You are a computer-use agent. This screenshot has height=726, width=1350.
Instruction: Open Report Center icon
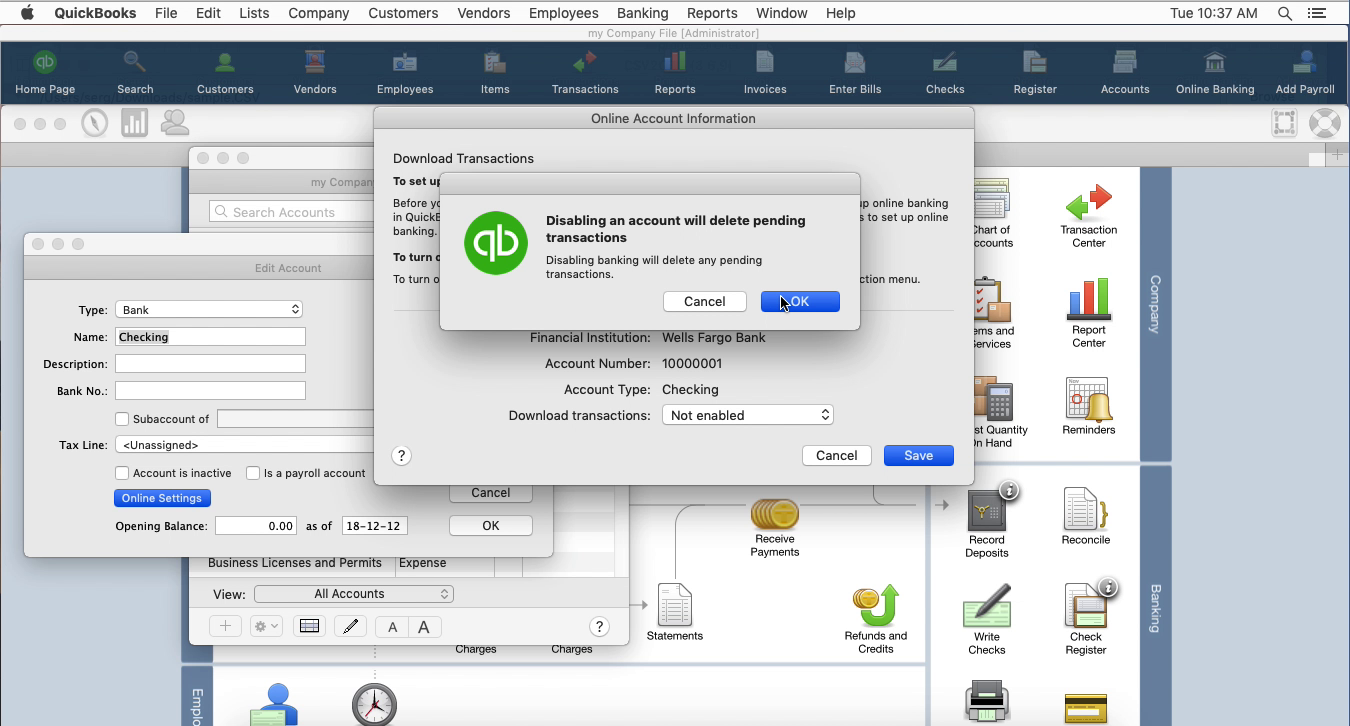[x=1089, y=313]
